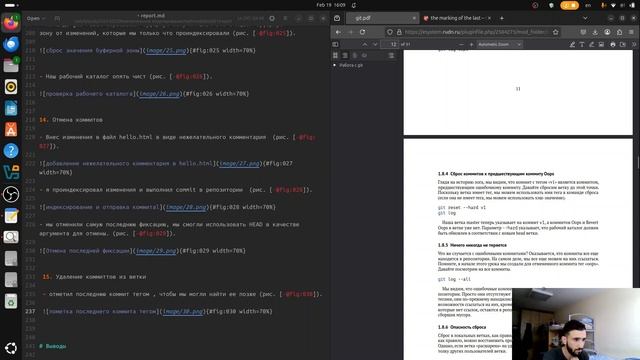Open Rhythmbox music player from dock
Viewport: 640px width, 360px height.
[x=11, y=87]
